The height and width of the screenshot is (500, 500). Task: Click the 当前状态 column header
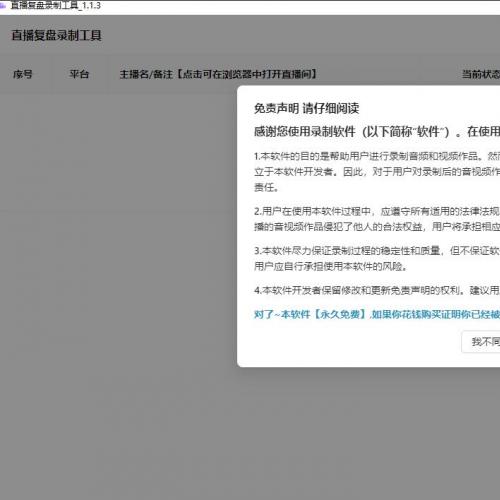[x=481, y=74]
